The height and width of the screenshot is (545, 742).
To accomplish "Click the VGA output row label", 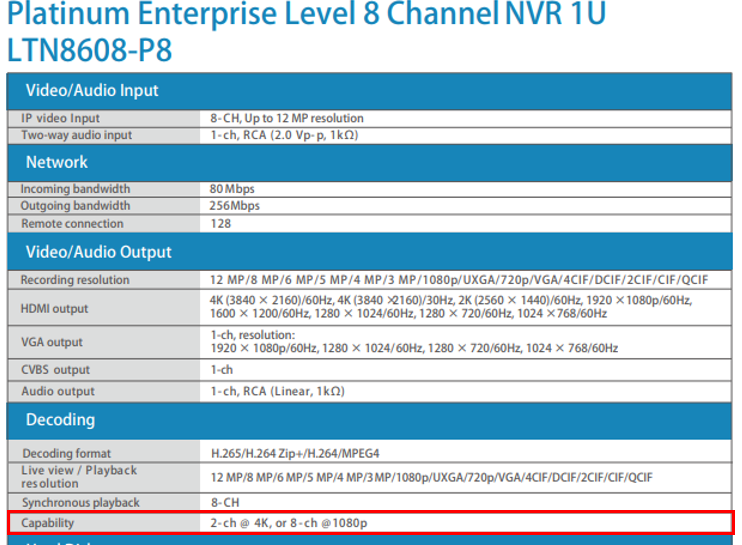I will pos(52,342).
